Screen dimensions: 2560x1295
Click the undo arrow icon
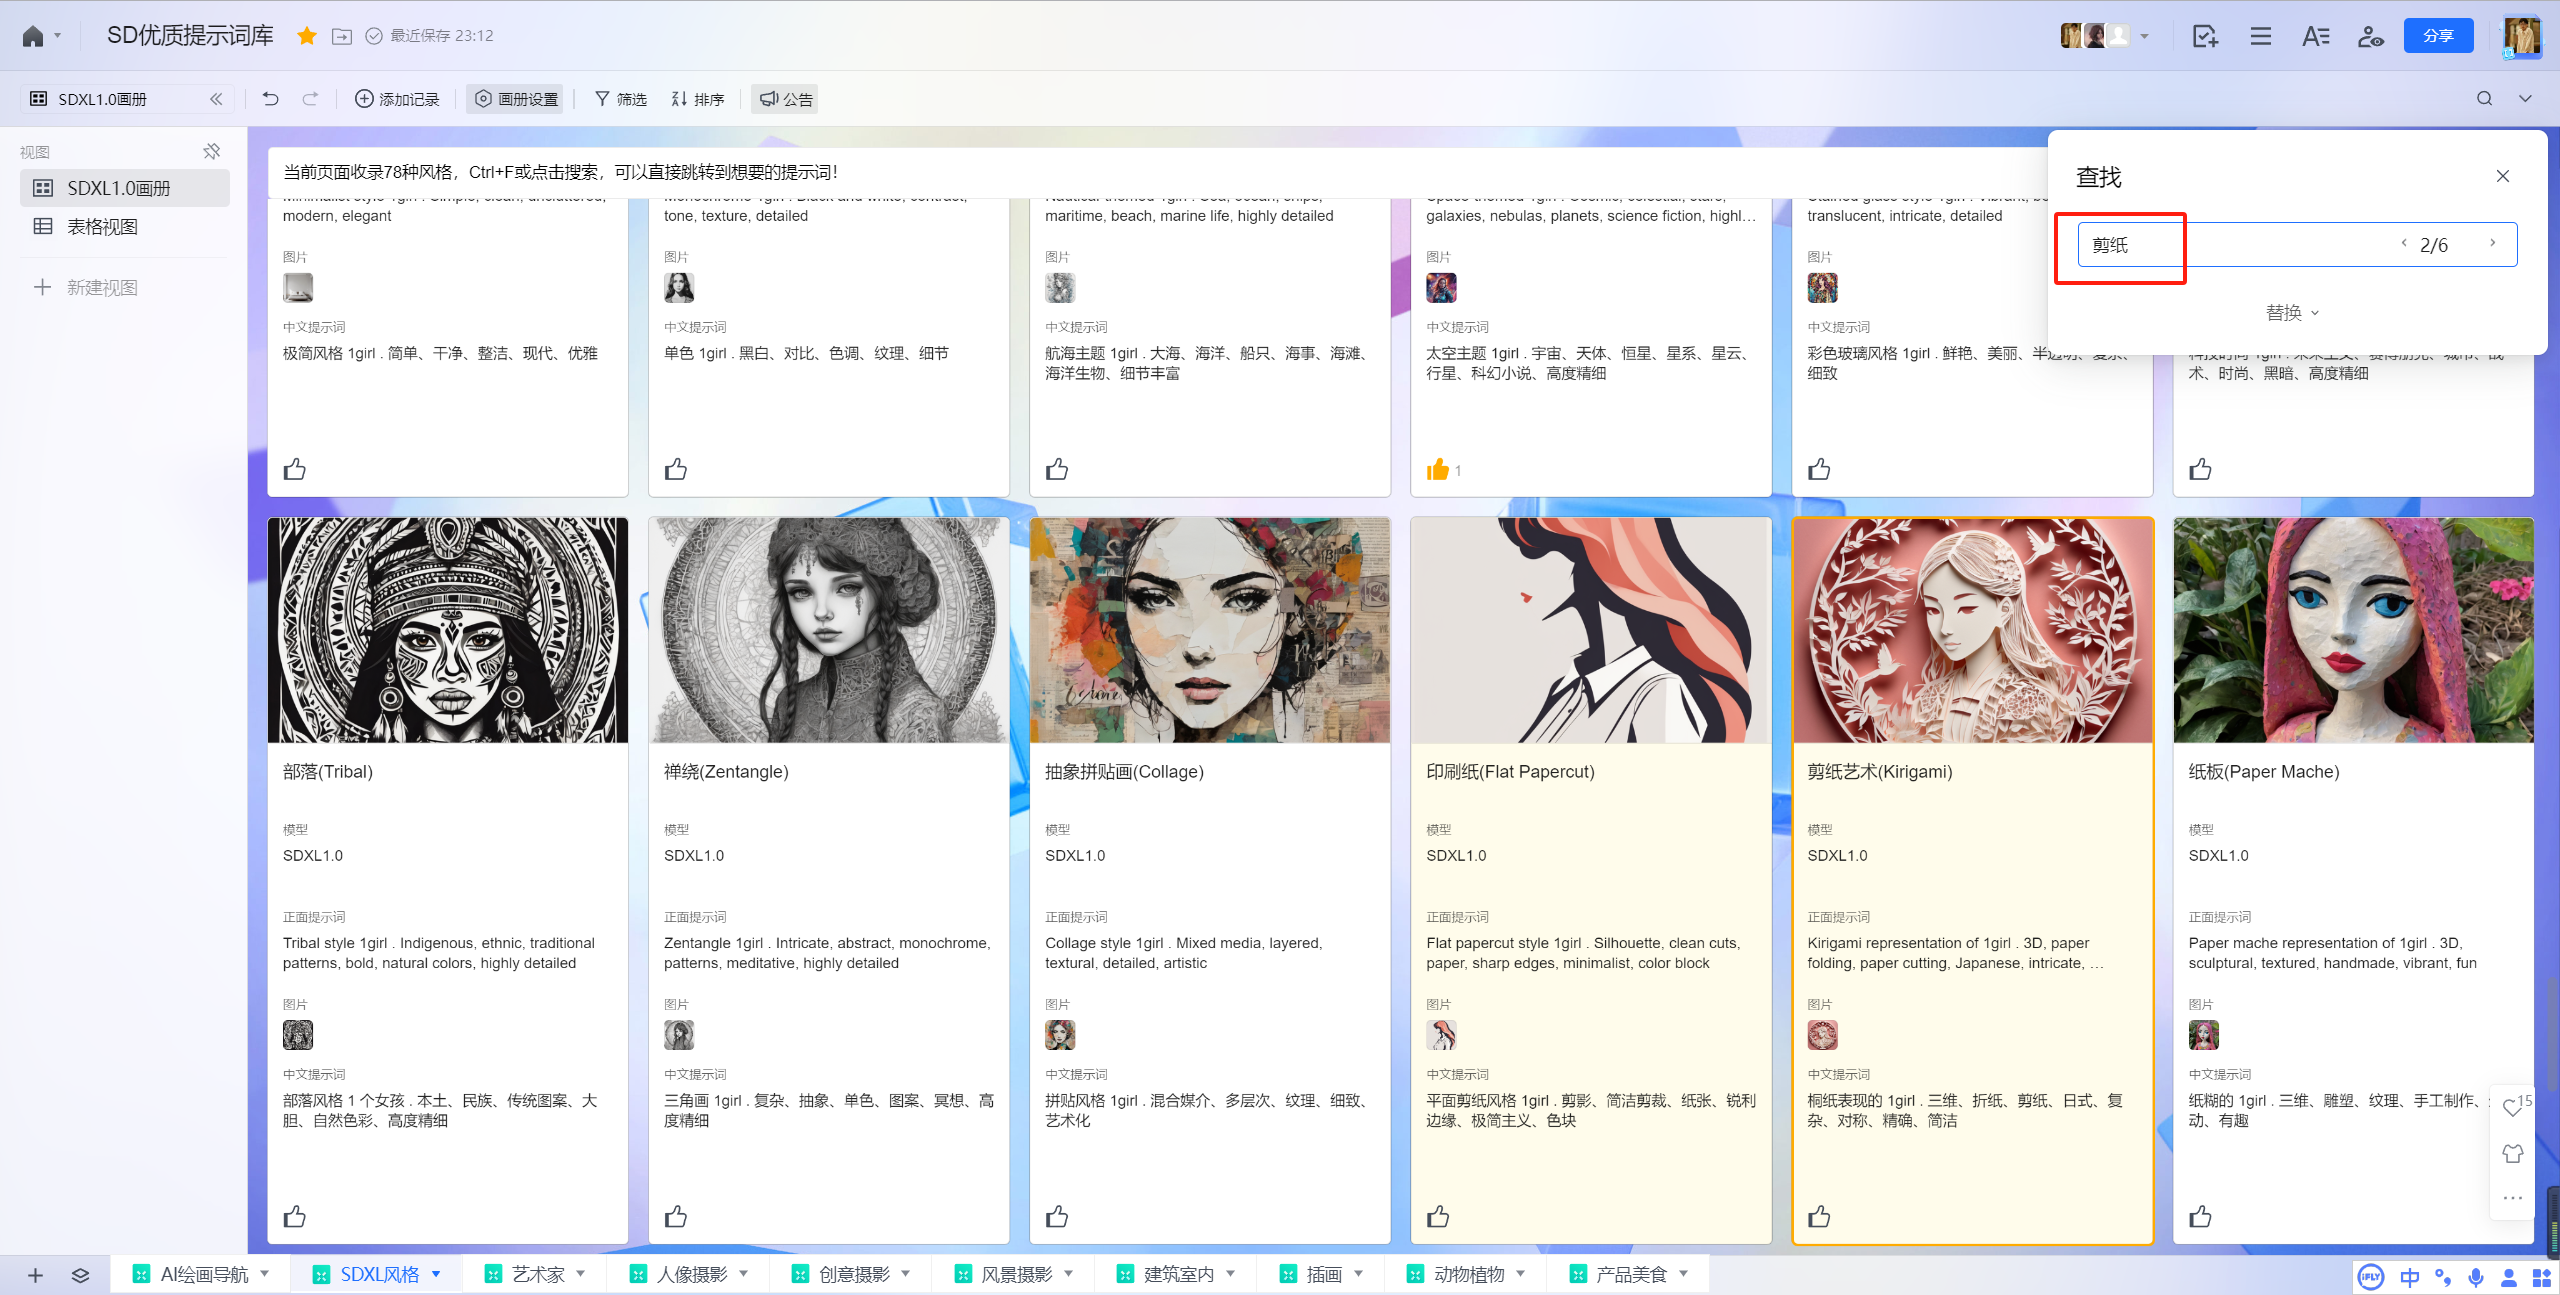coord(270,99)
